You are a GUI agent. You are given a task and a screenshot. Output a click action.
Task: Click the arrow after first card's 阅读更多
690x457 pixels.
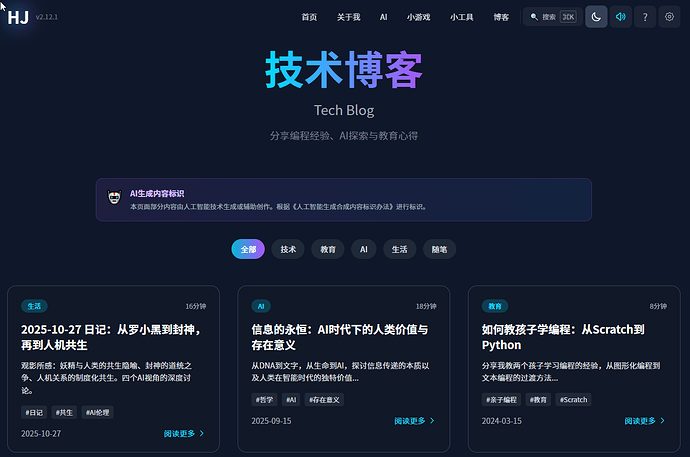[202, 434]
